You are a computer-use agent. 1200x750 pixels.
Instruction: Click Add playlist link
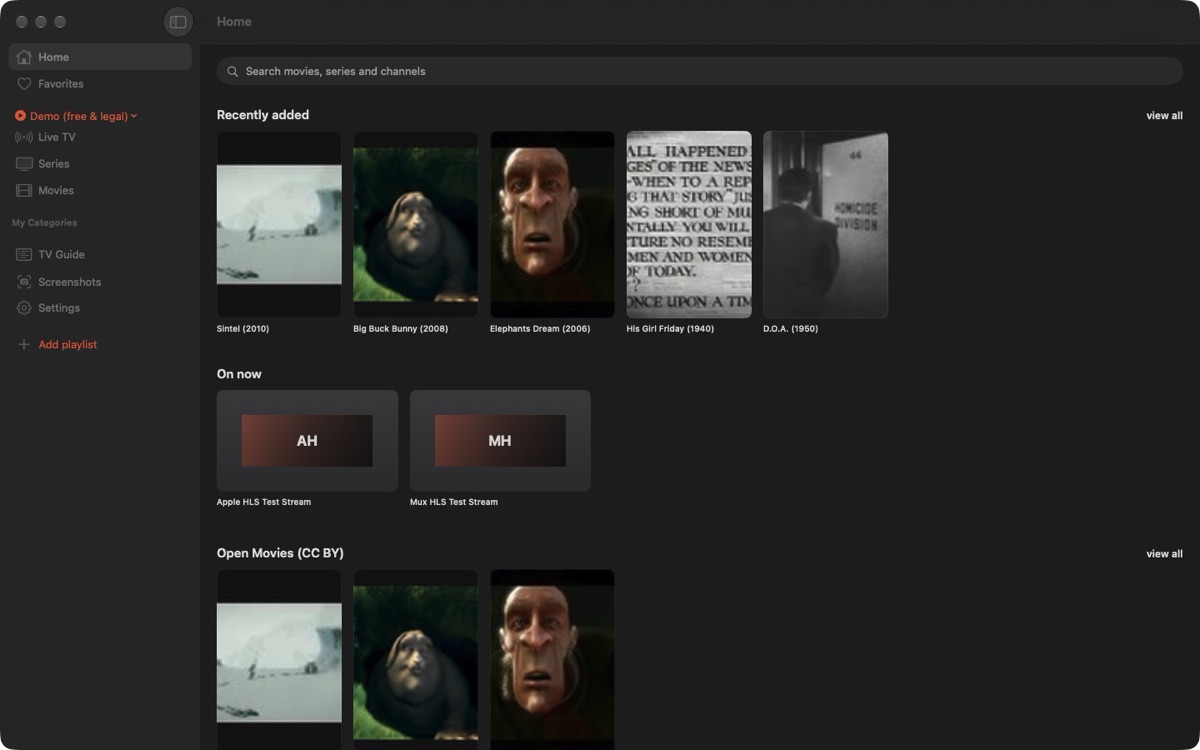pos(67,344)
